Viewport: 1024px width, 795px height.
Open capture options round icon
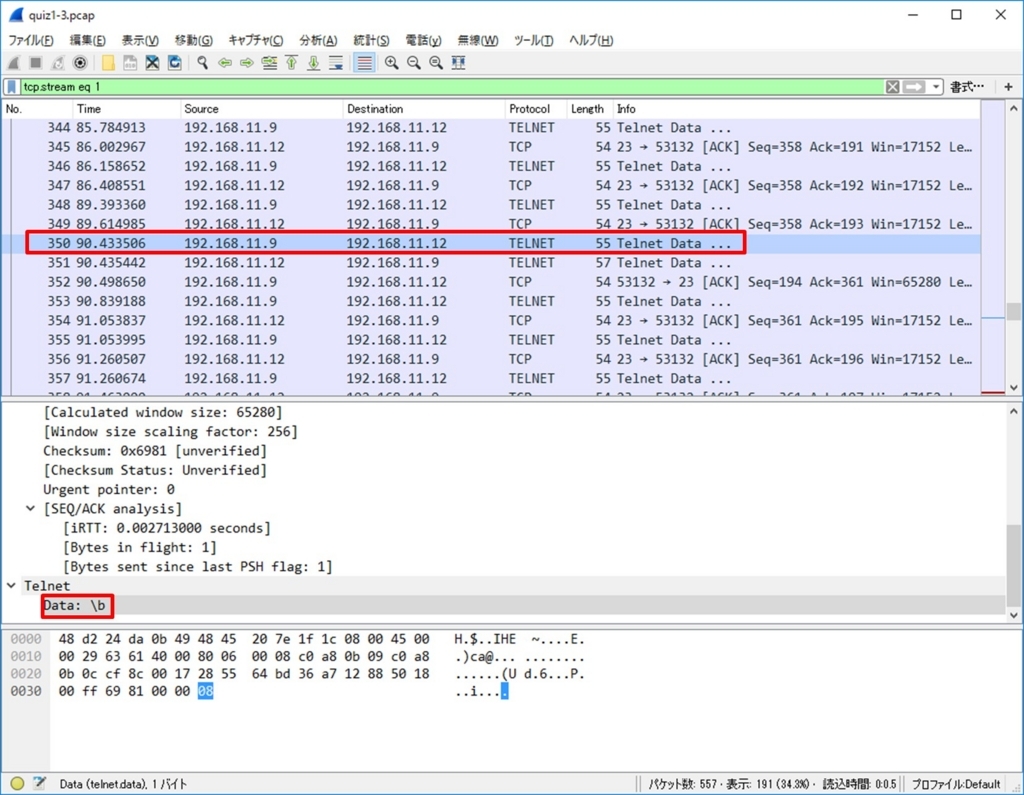[80, 63]
